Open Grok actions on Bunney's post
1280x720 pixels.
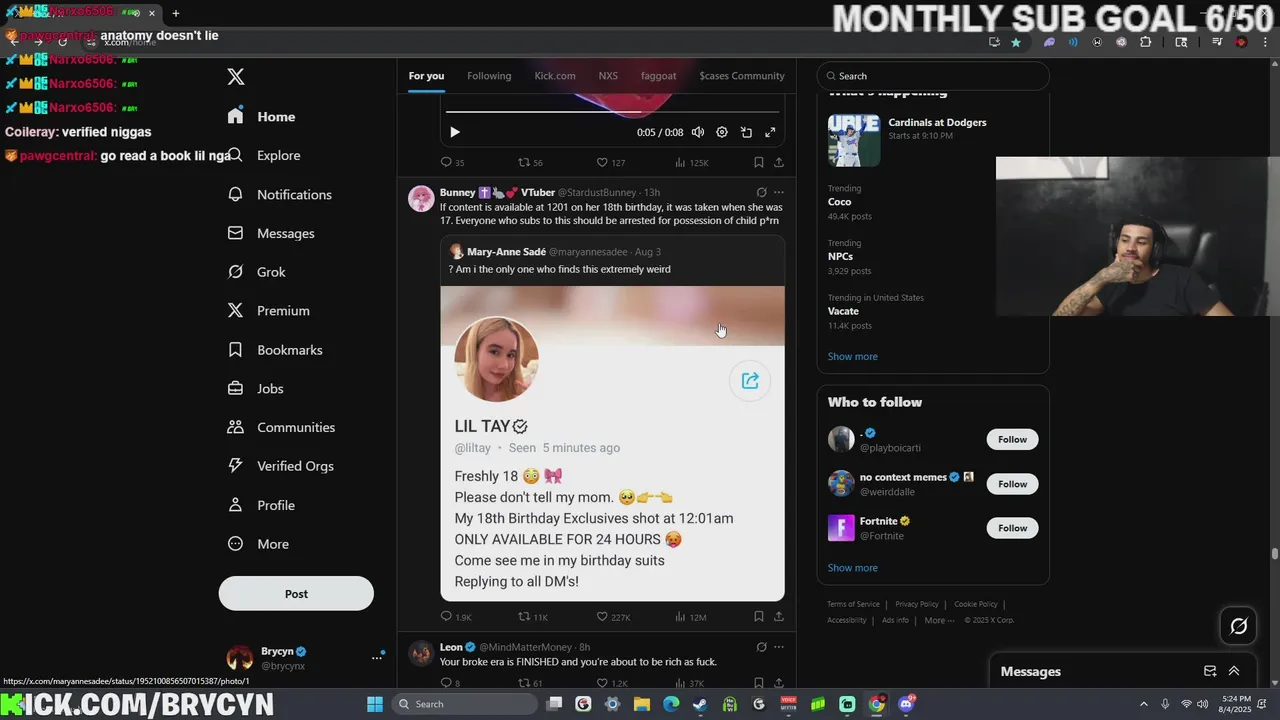tap(762, 192)
